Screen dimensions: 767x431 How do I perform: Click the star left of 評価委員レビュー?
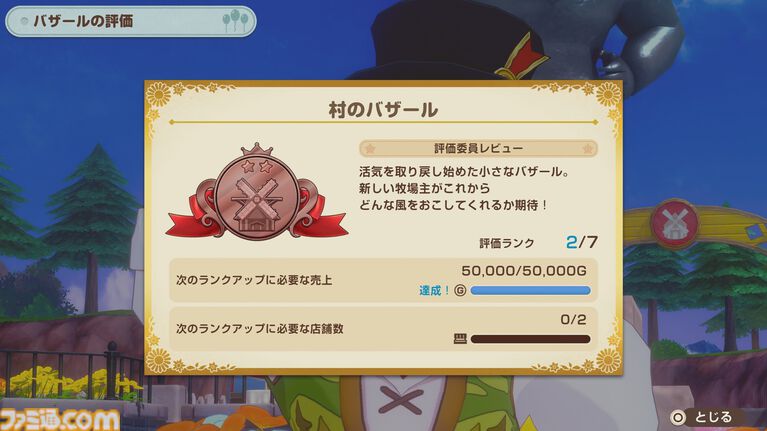370,148
